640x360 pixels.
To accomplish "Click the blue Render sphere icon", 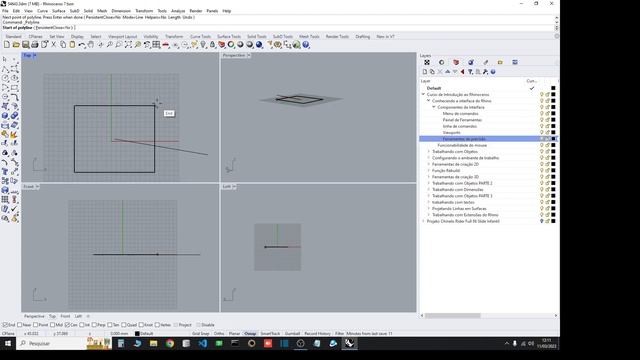I will pyautogui.click(x=259, y=44).
